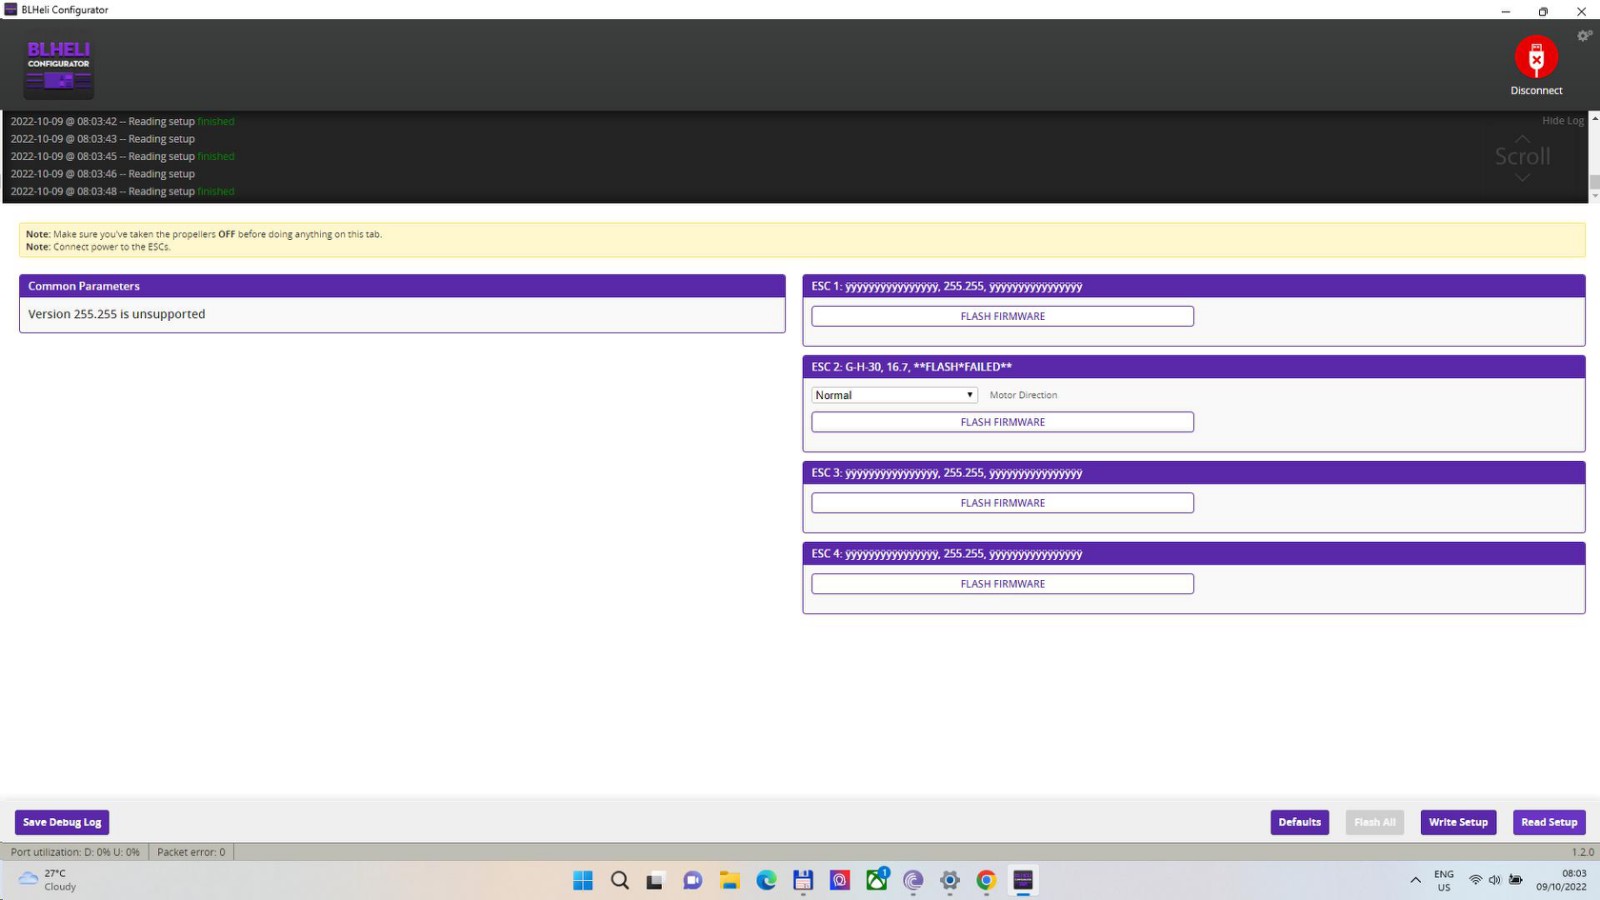The height and width of the screenshot is (900, 1600).
Task: Click the Scroll log control
Action: 1522,157
